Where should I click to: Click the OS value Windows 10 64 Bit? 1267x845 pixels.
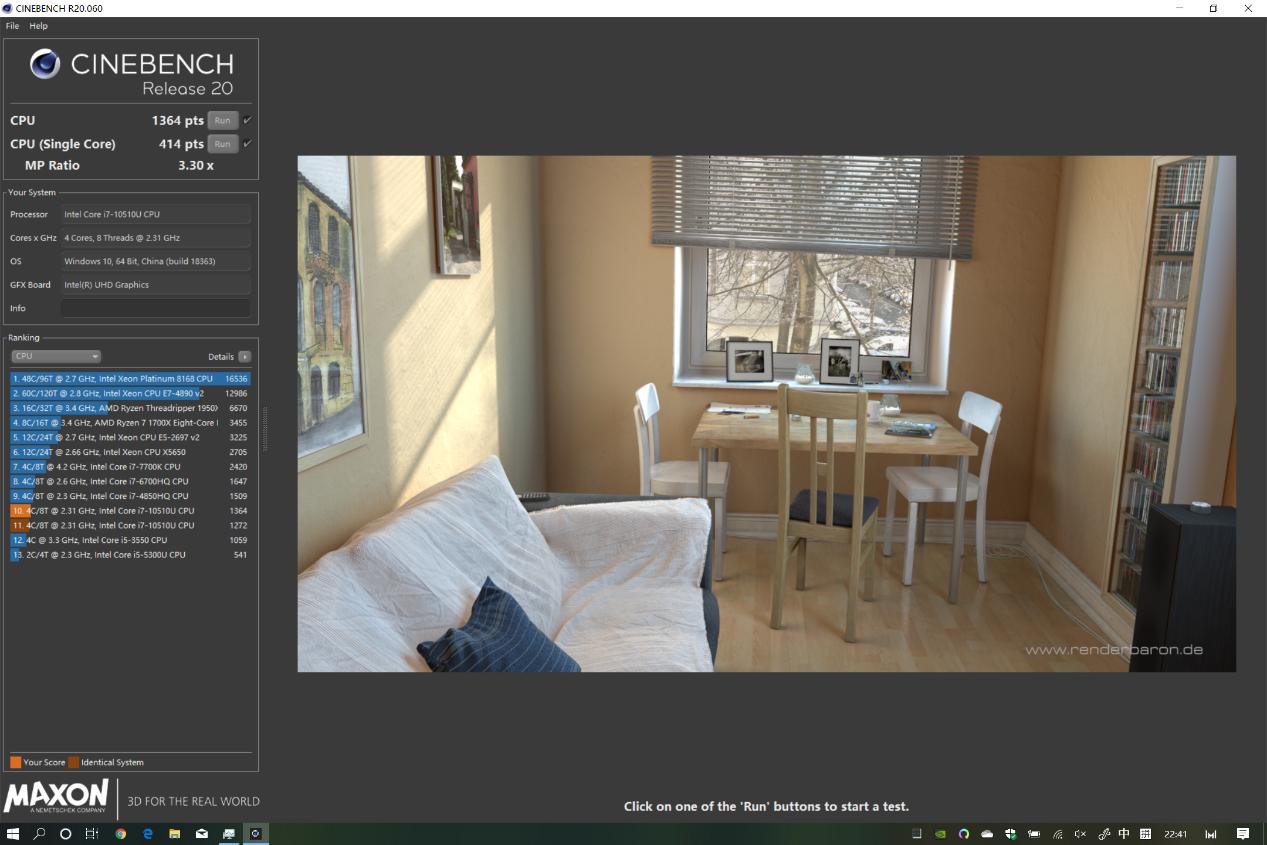tap(155, 261)
